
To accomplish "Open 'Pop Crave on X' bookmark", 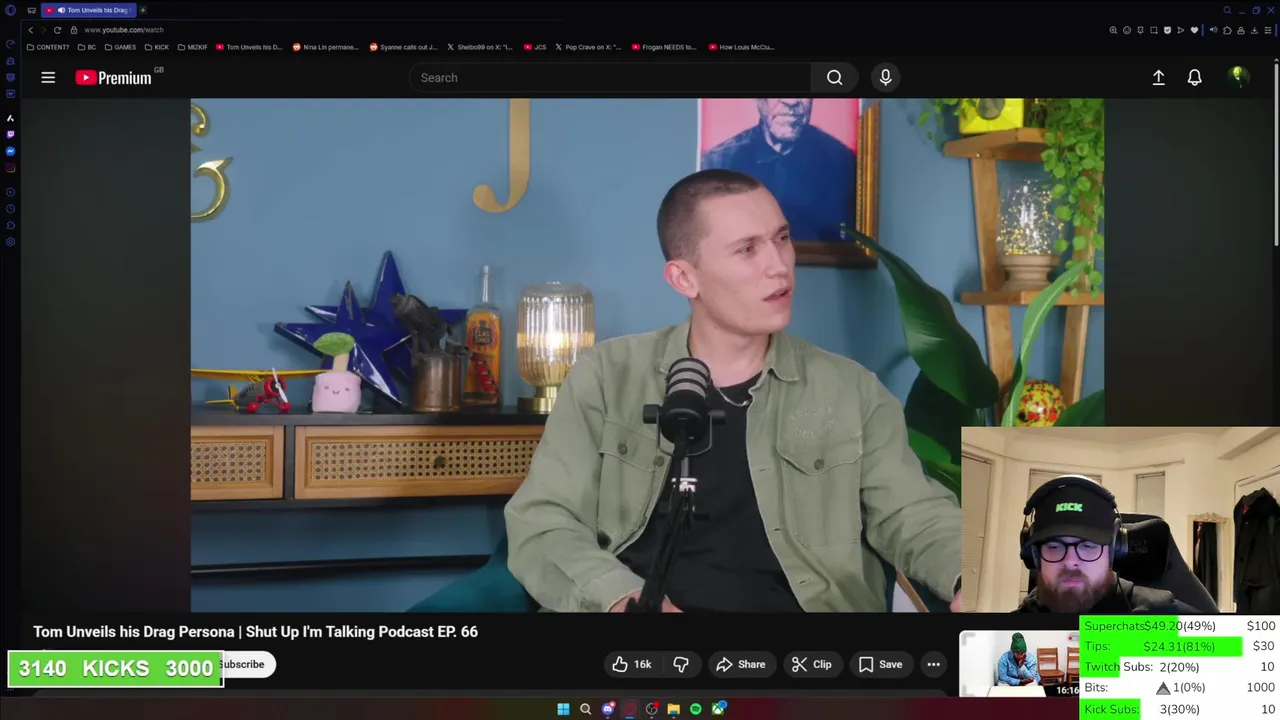I will [588, 47].
